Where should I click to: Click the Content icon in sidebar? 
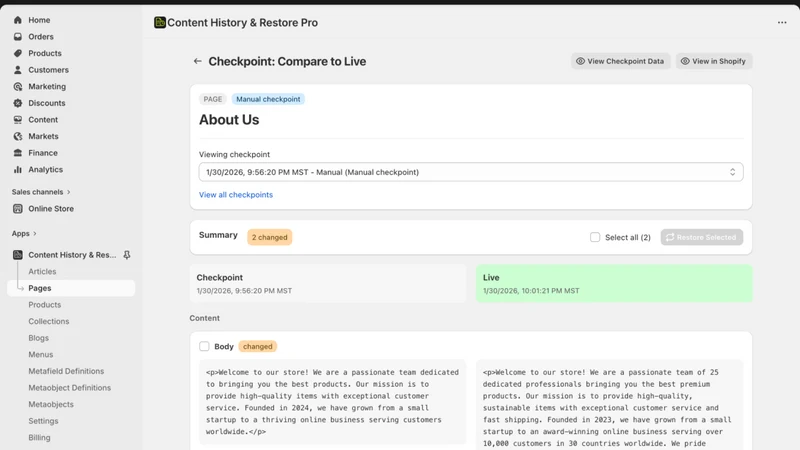point(18,119)
